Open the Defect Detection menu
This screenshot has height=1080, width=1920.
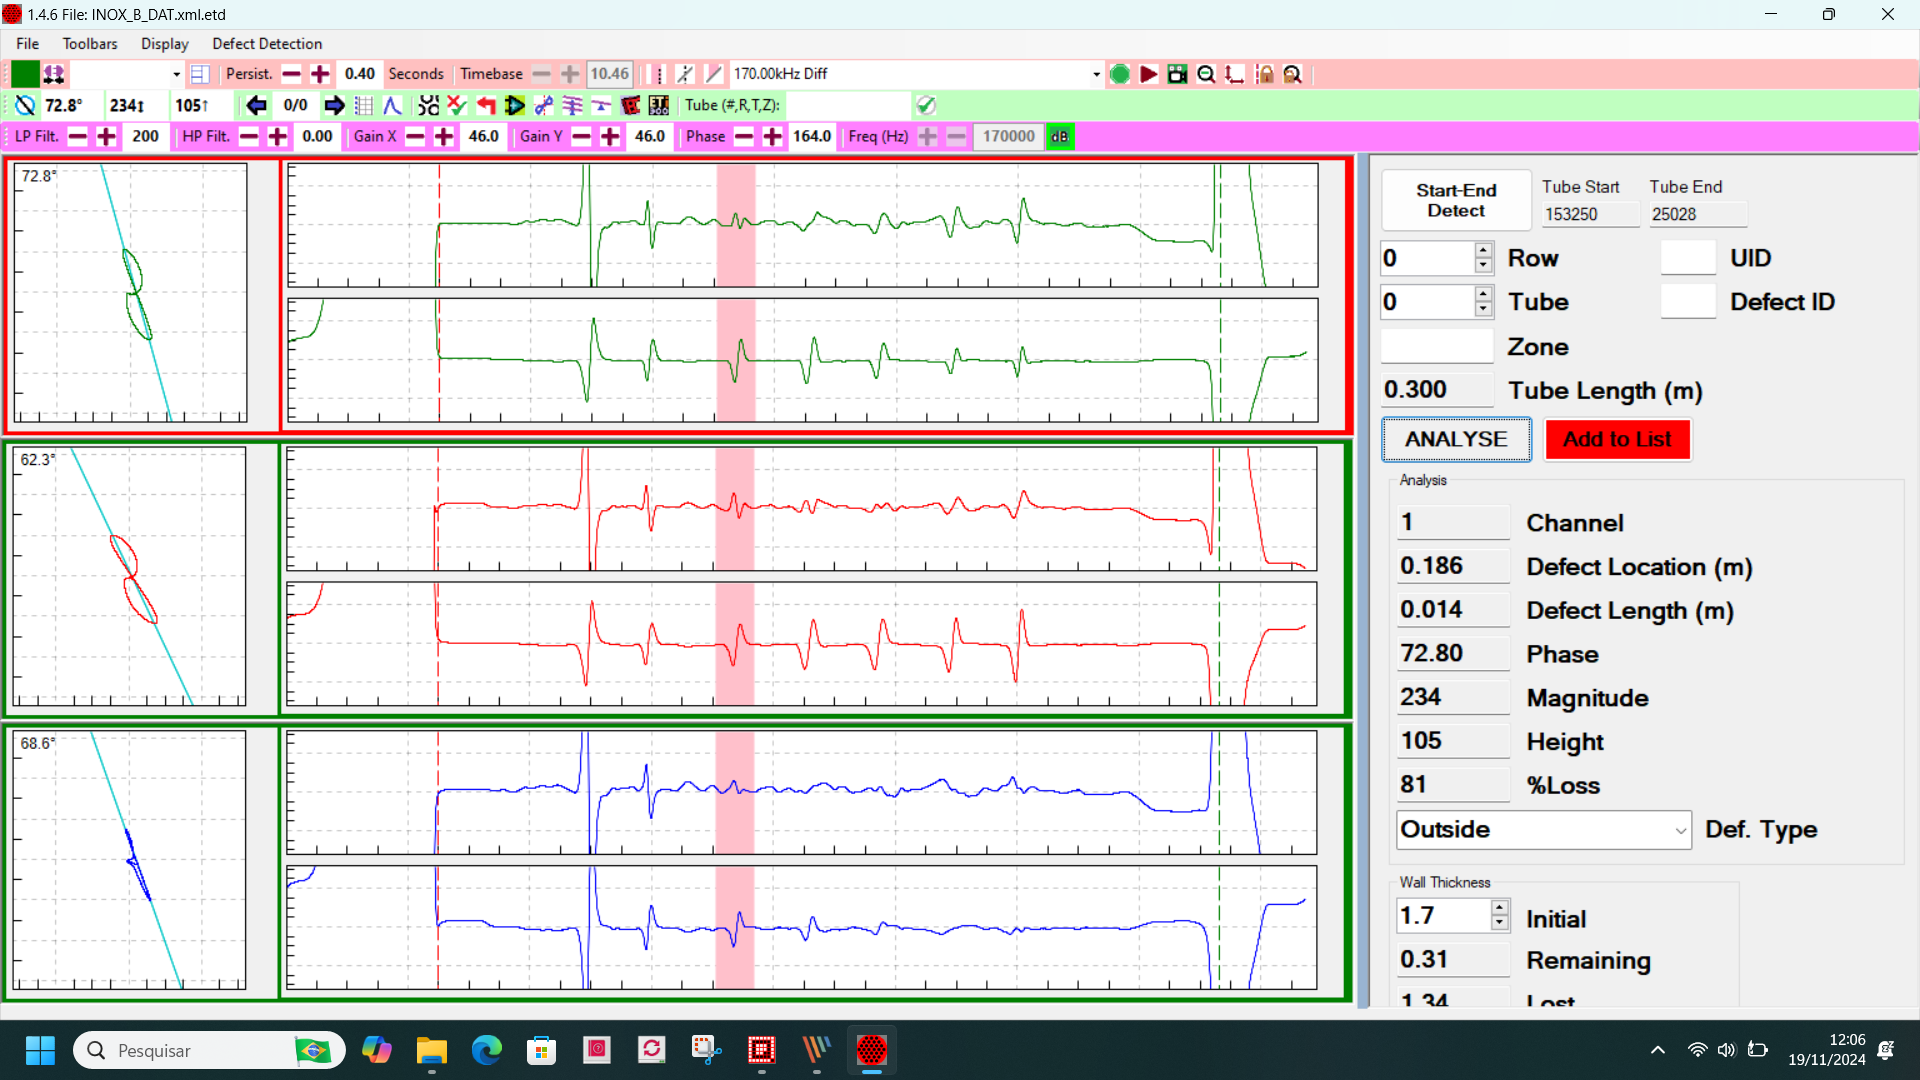pos(267,44)
